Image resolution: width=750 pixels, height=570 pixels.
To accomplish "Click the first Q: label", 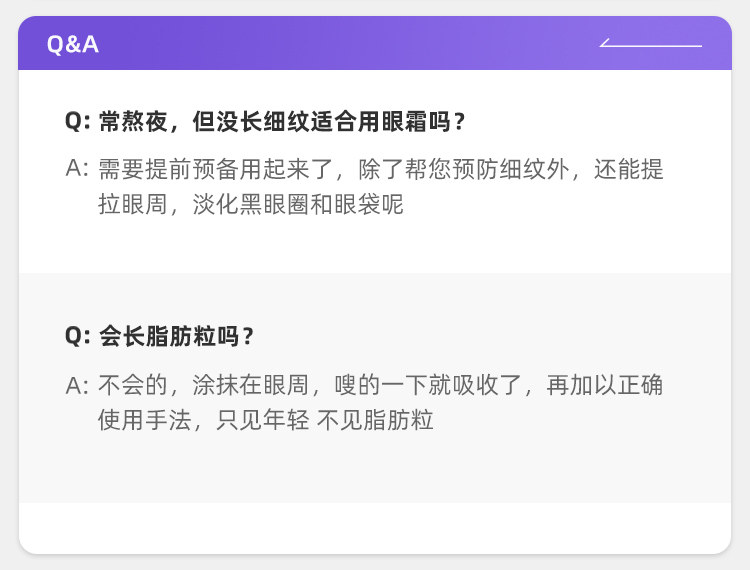I will click(x=78, y=122).
